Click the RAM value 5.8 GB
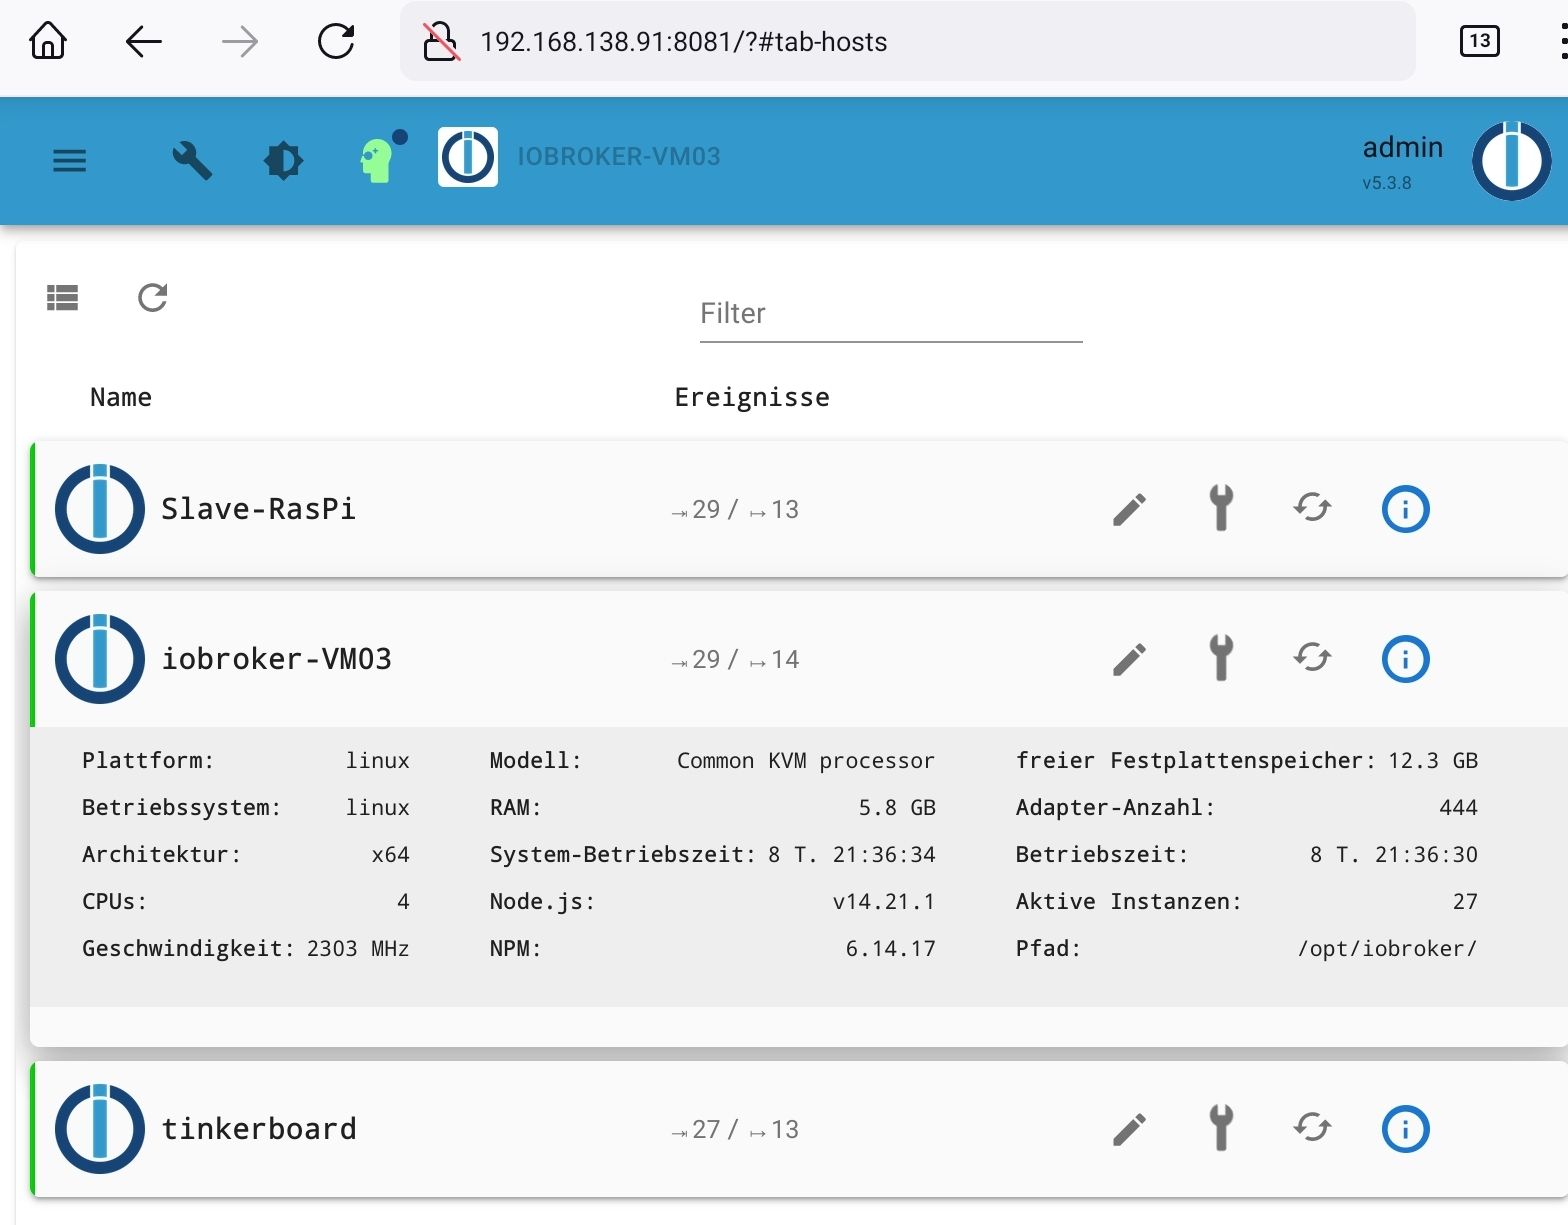1568x1225 pixels. [897, 807]
